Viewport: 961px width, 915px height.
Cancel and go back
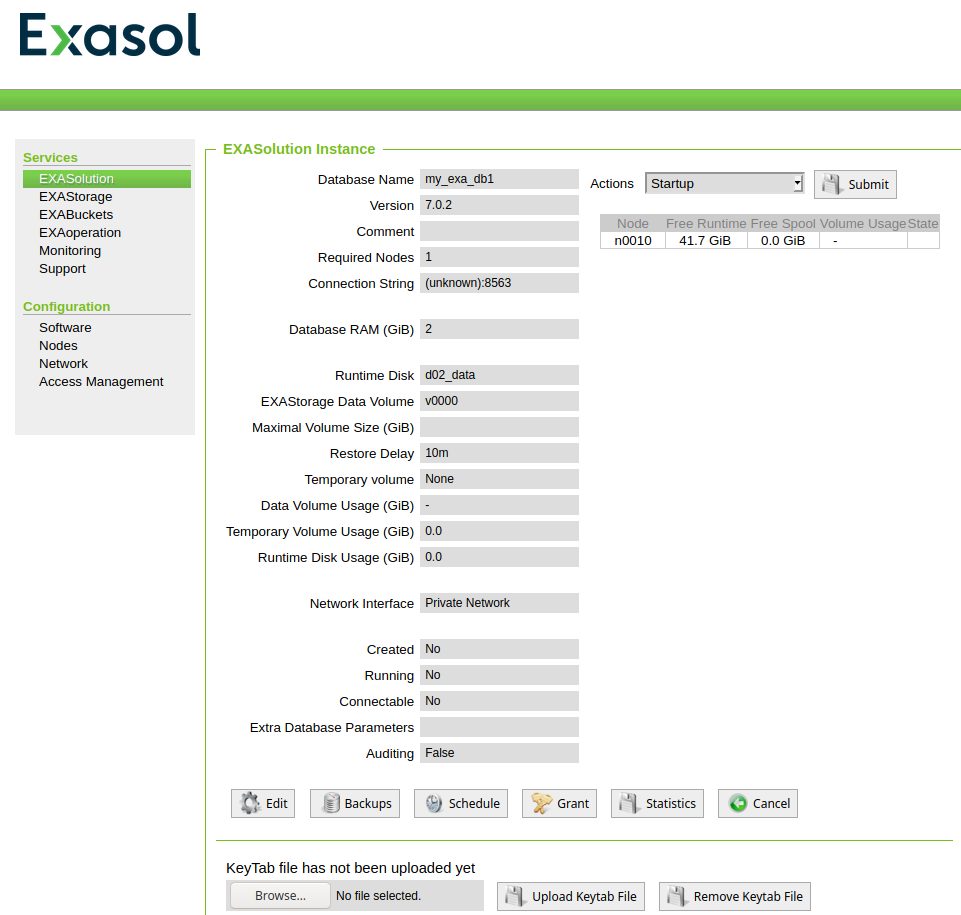click(x=758, y=803)
